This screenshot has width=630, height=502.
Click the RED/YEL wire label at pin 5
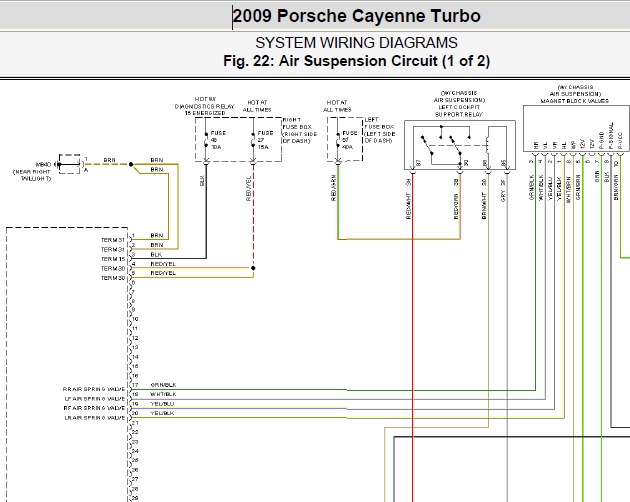[x=163, y=273]
